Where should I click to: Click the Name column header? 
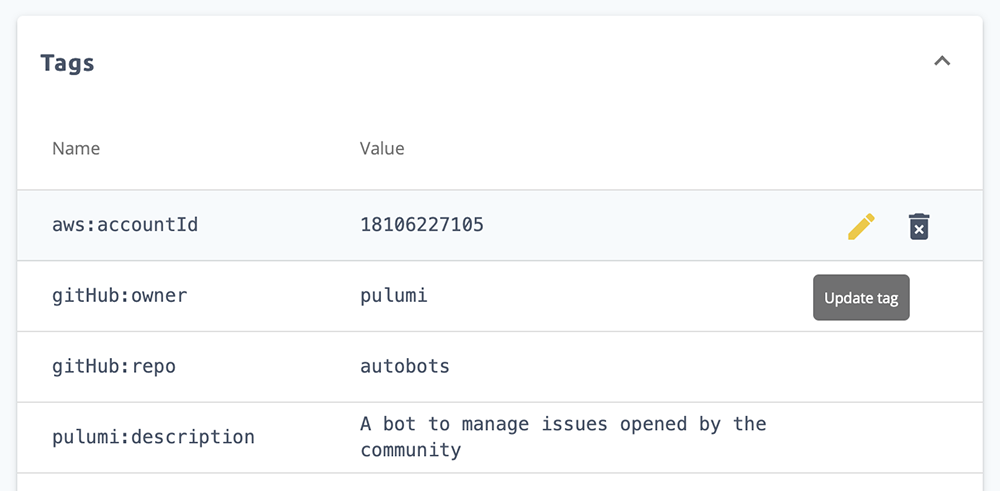(76, 148)
